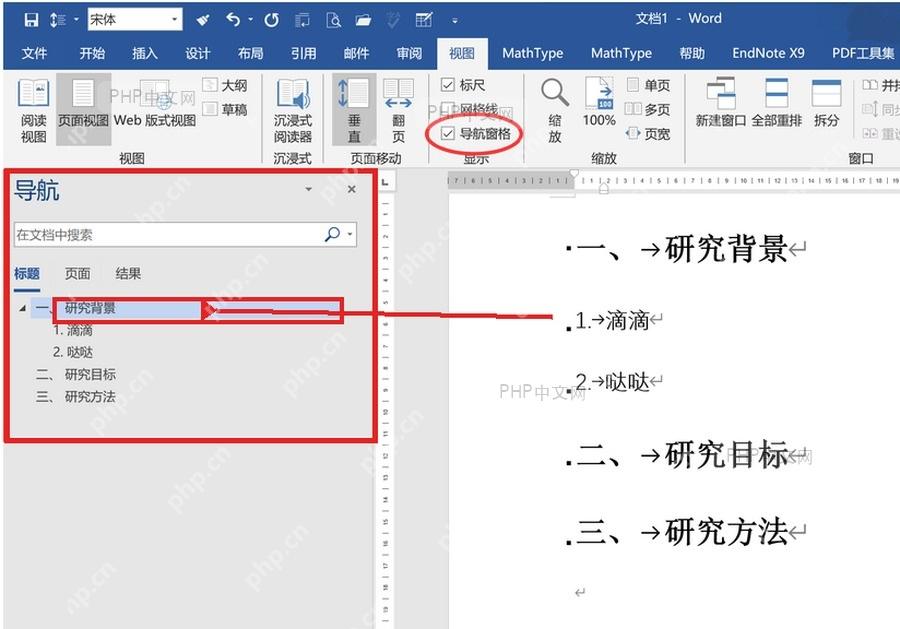Open the 文件 (File) tab
The width and height of the screenshot is (900, 629).
click(34, 53)
